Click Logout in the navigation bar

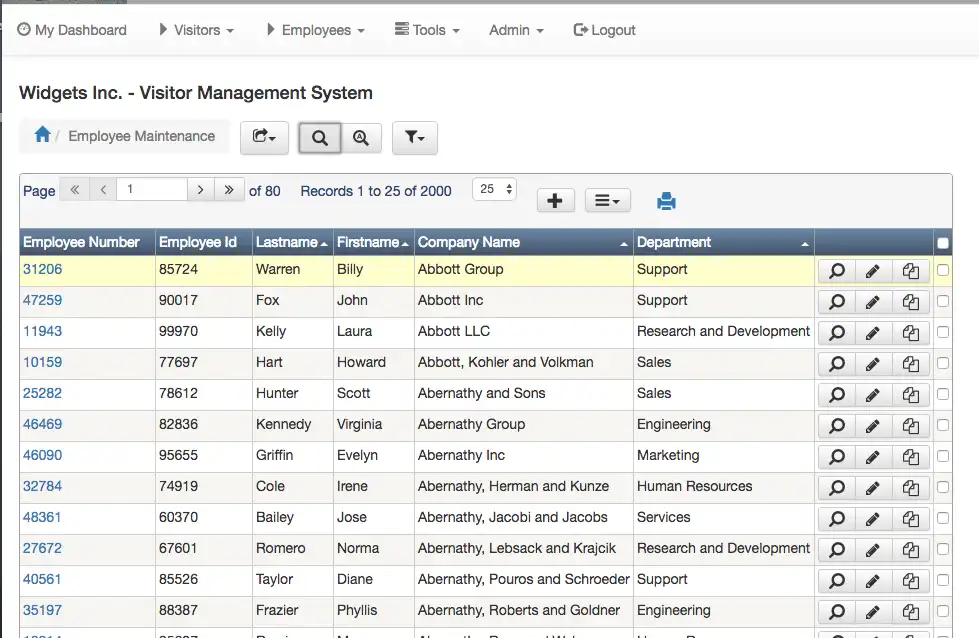point(604,30)
